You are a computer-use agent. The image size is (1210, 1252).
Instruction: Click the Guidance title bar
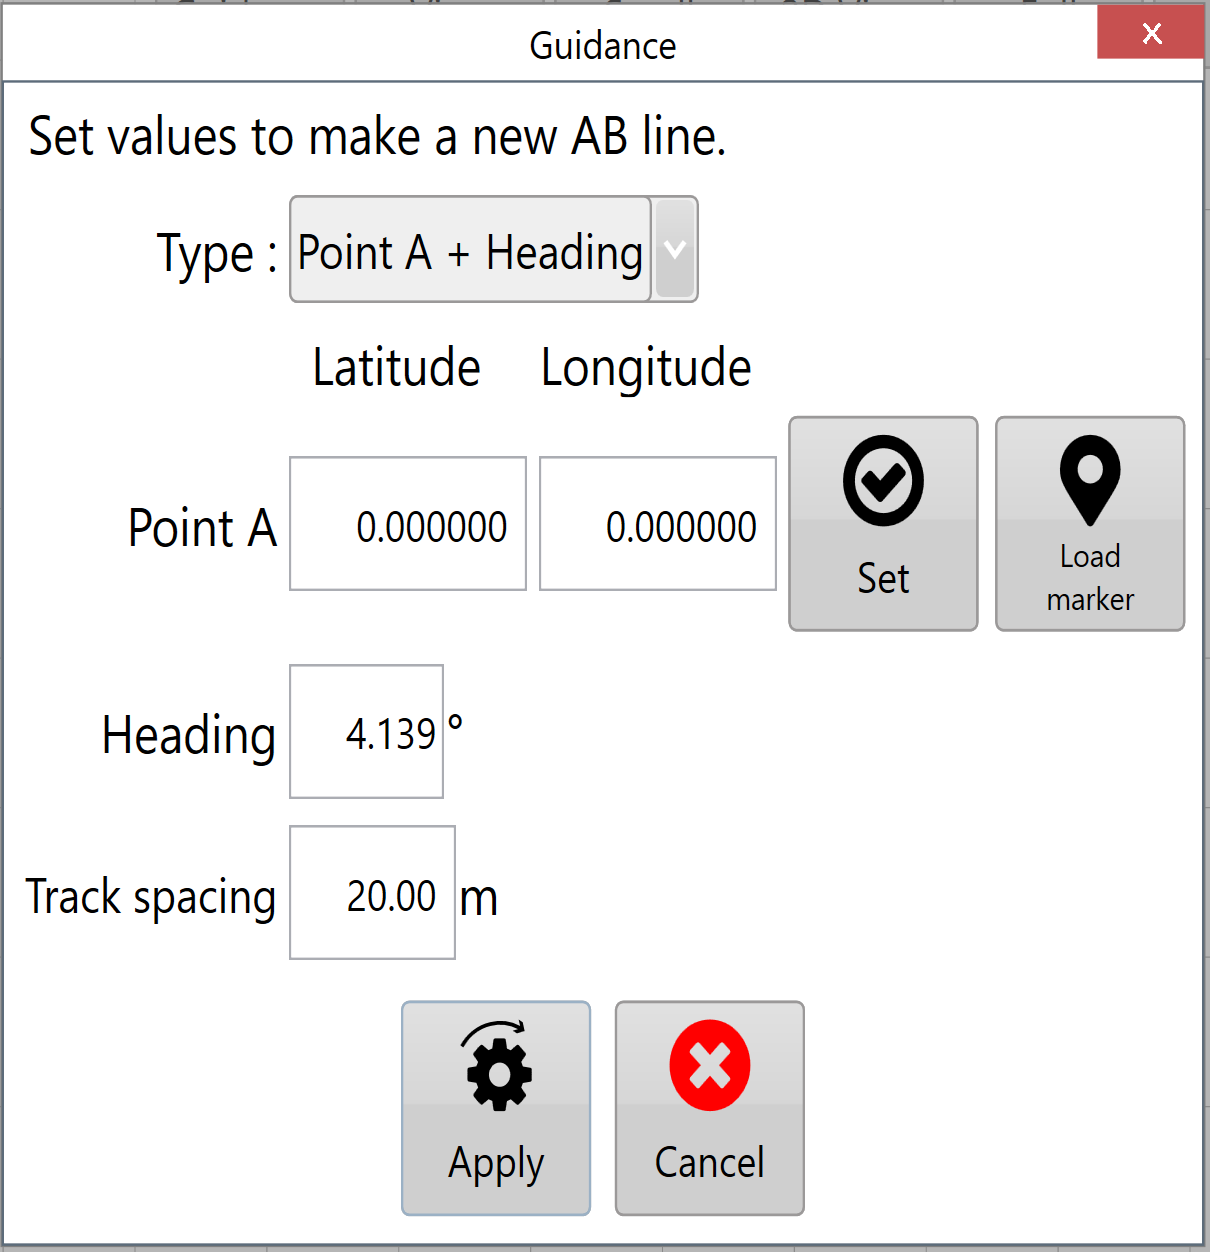pos(603,45)
